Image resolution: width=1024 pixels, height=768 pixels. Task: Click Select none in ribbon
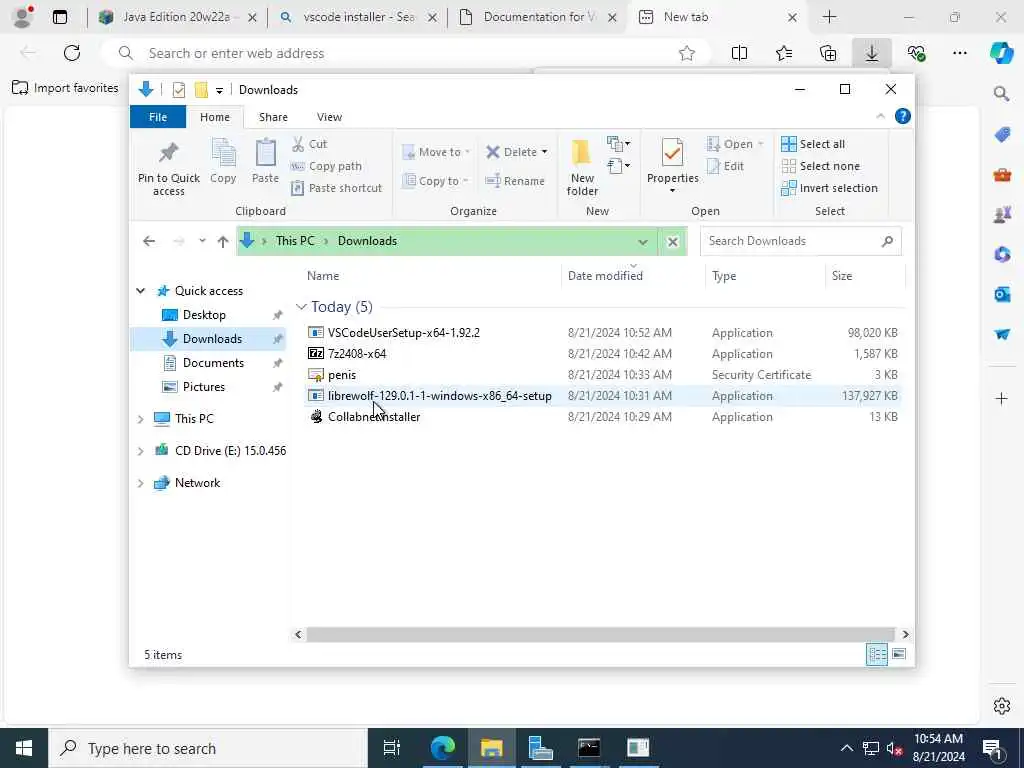[820, 166]
